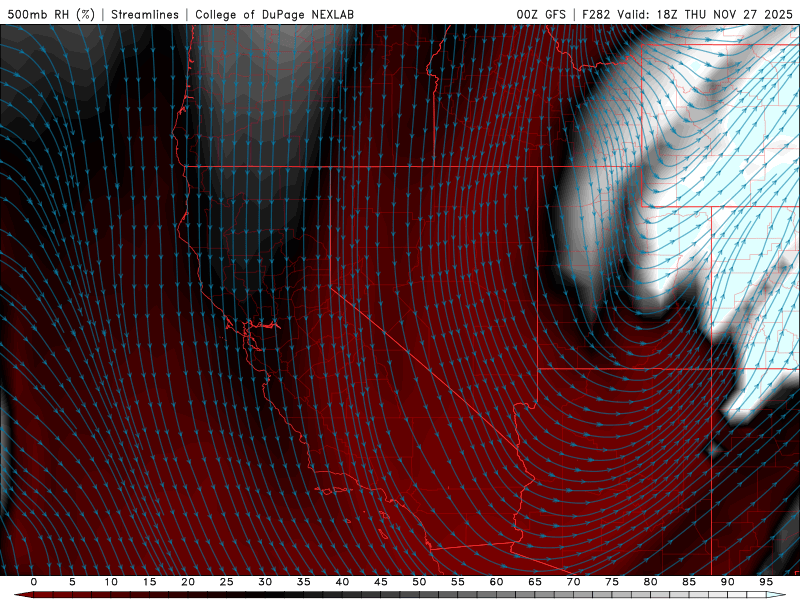Click the "60" label on the RH scale

[496, 582]
